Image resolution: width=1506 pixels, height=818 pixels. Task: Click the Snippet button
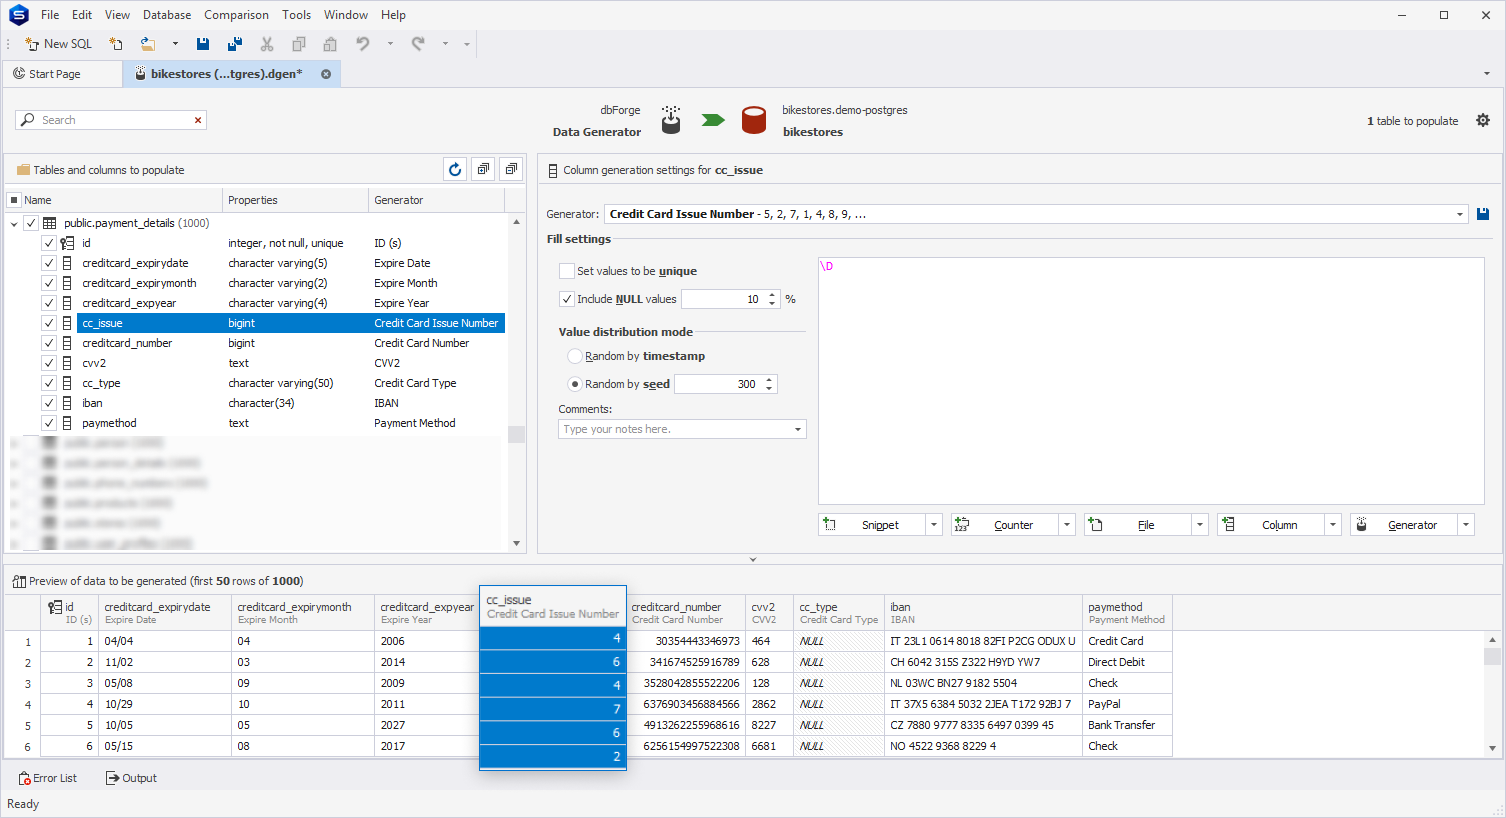pyautogui.click(x=872, y=525)
